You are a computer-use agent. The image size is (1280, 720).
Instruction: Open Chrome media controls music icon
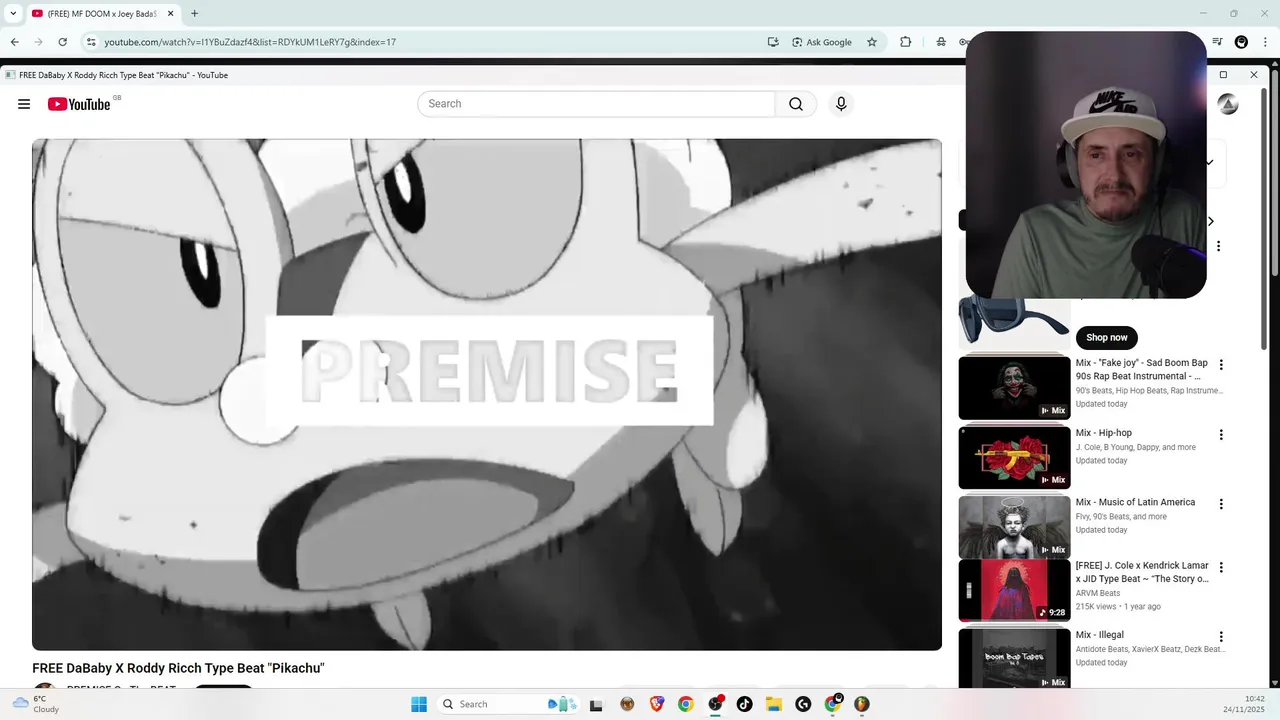point(1217,42)
